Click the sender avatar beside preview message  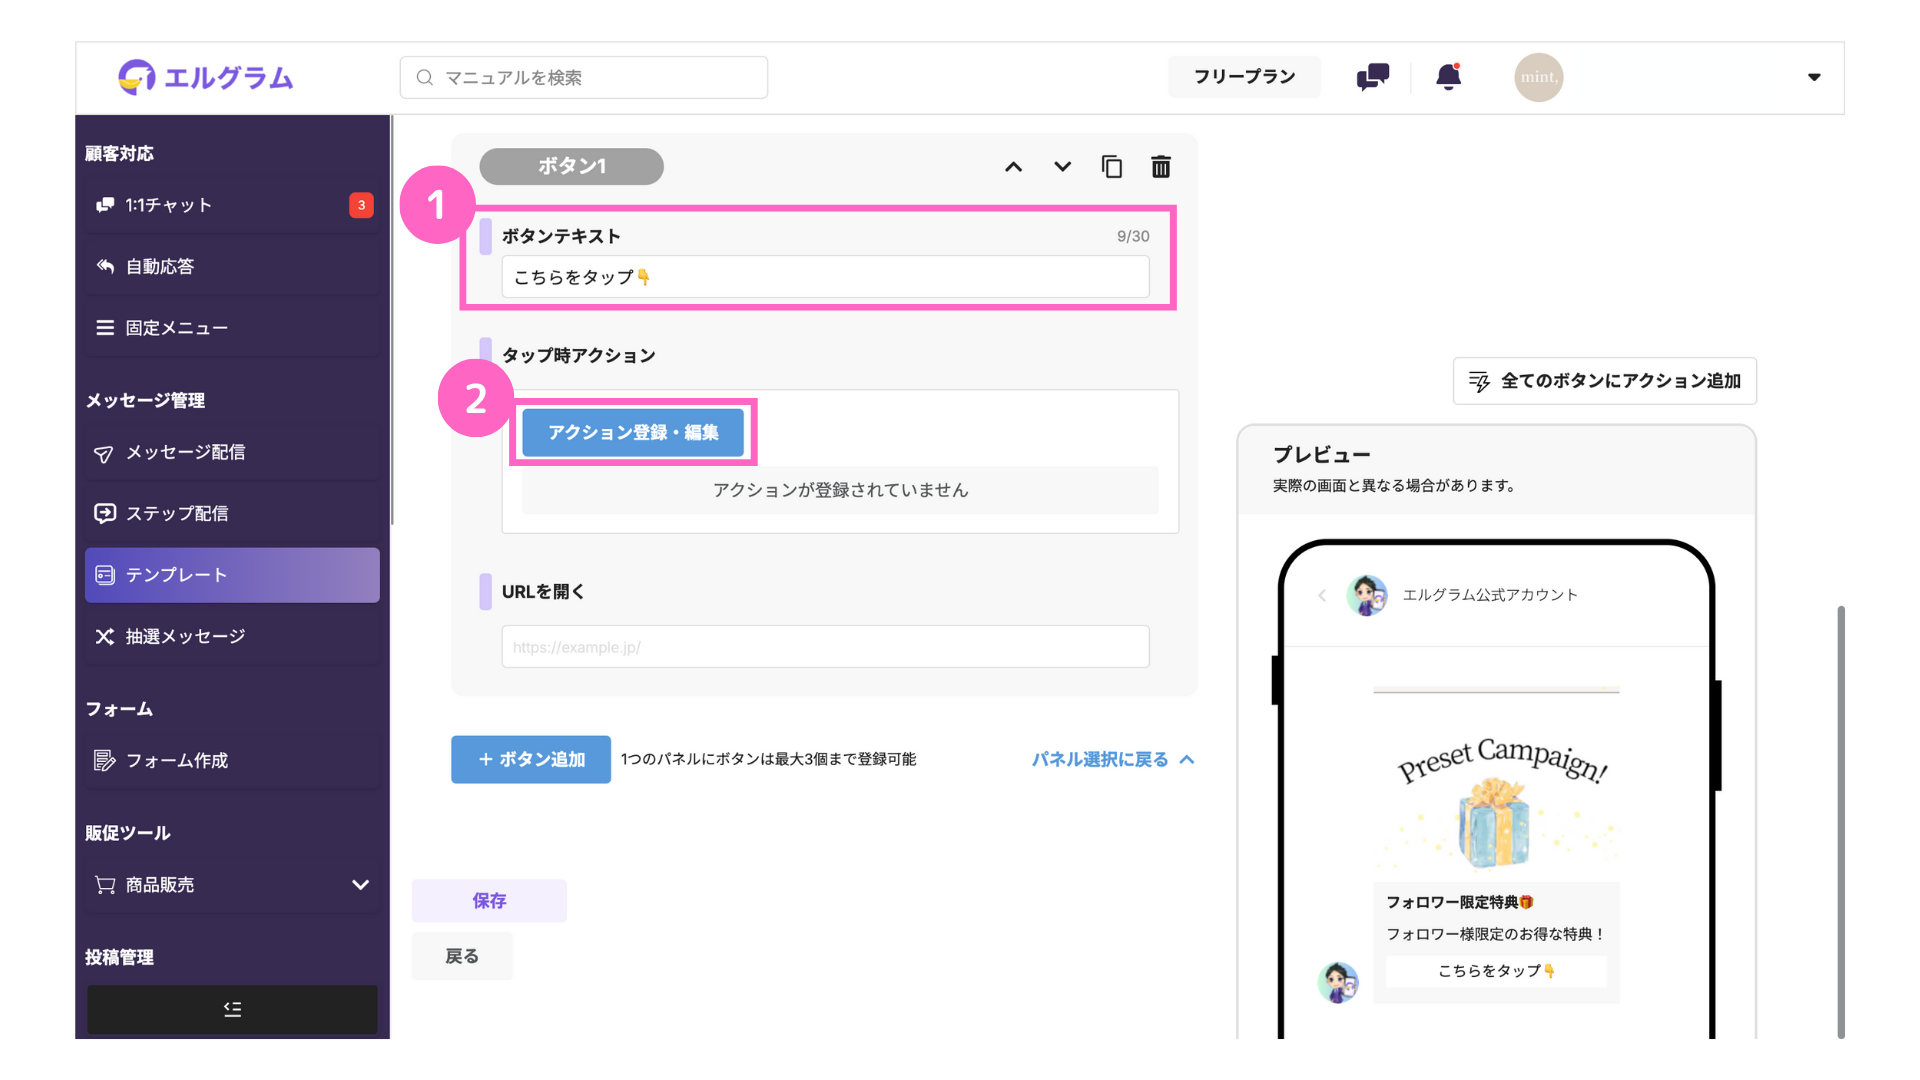[1338, 982]
